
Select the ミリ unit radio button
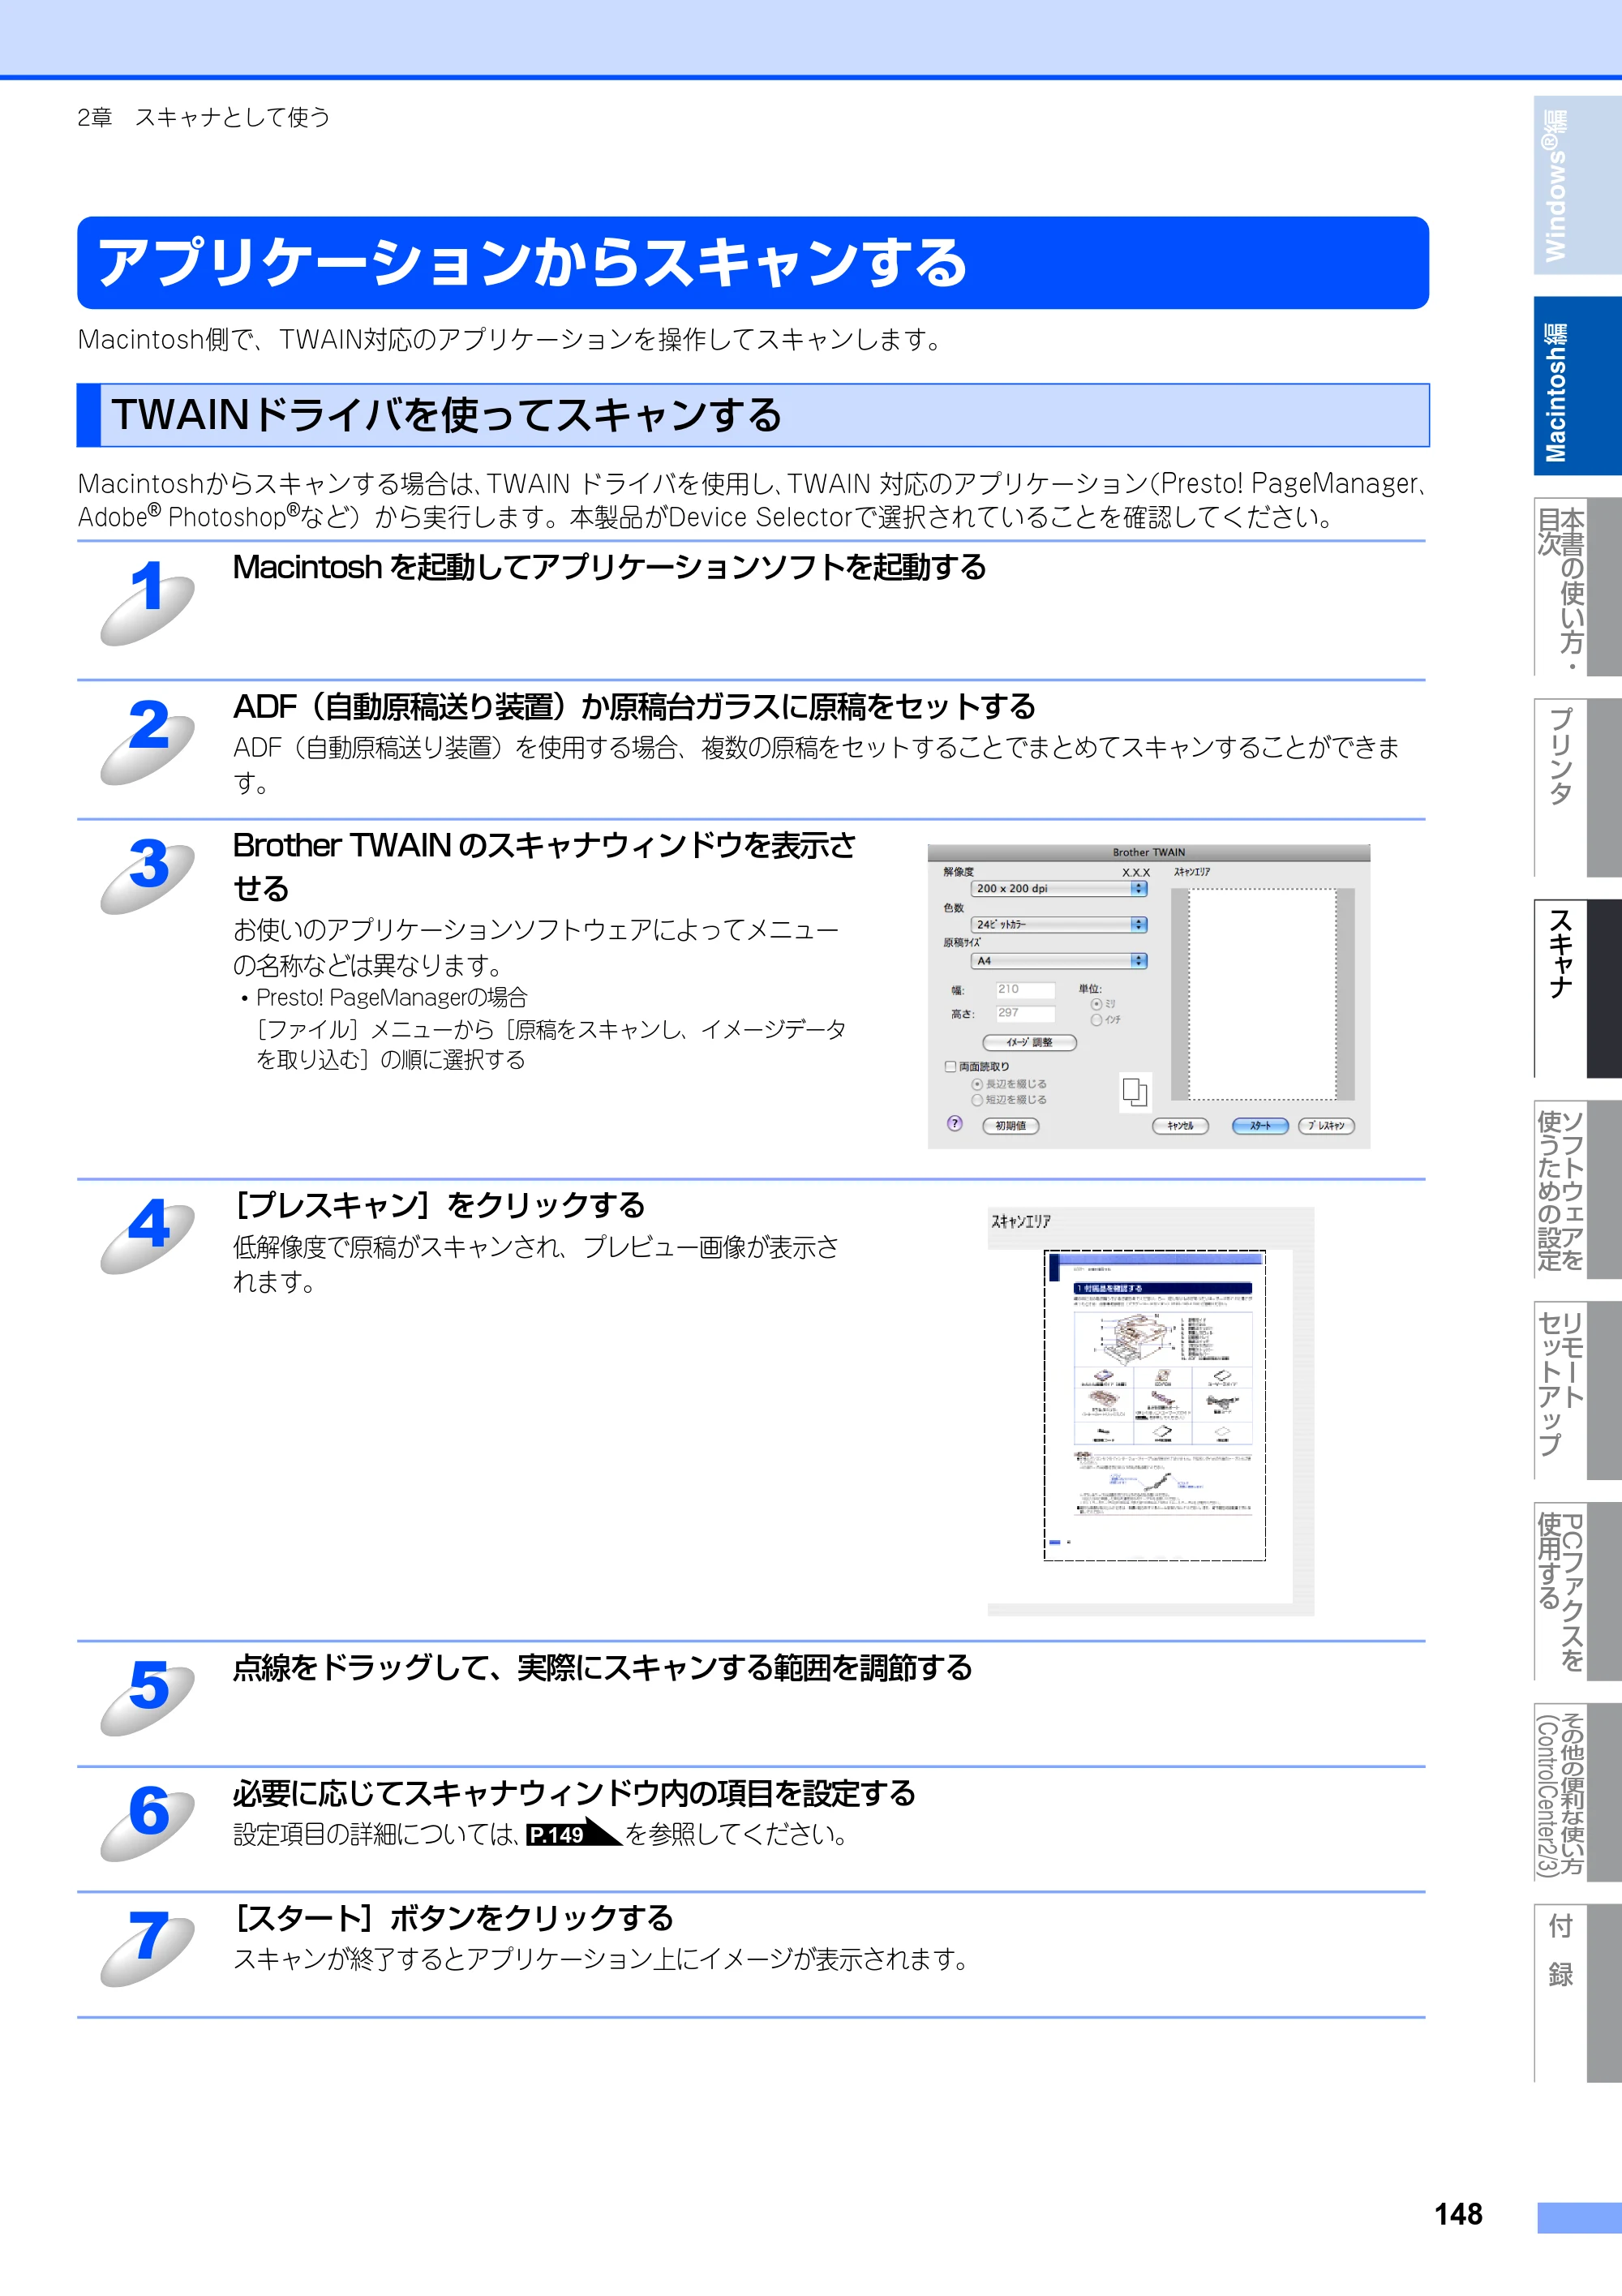(1096, 1004)
